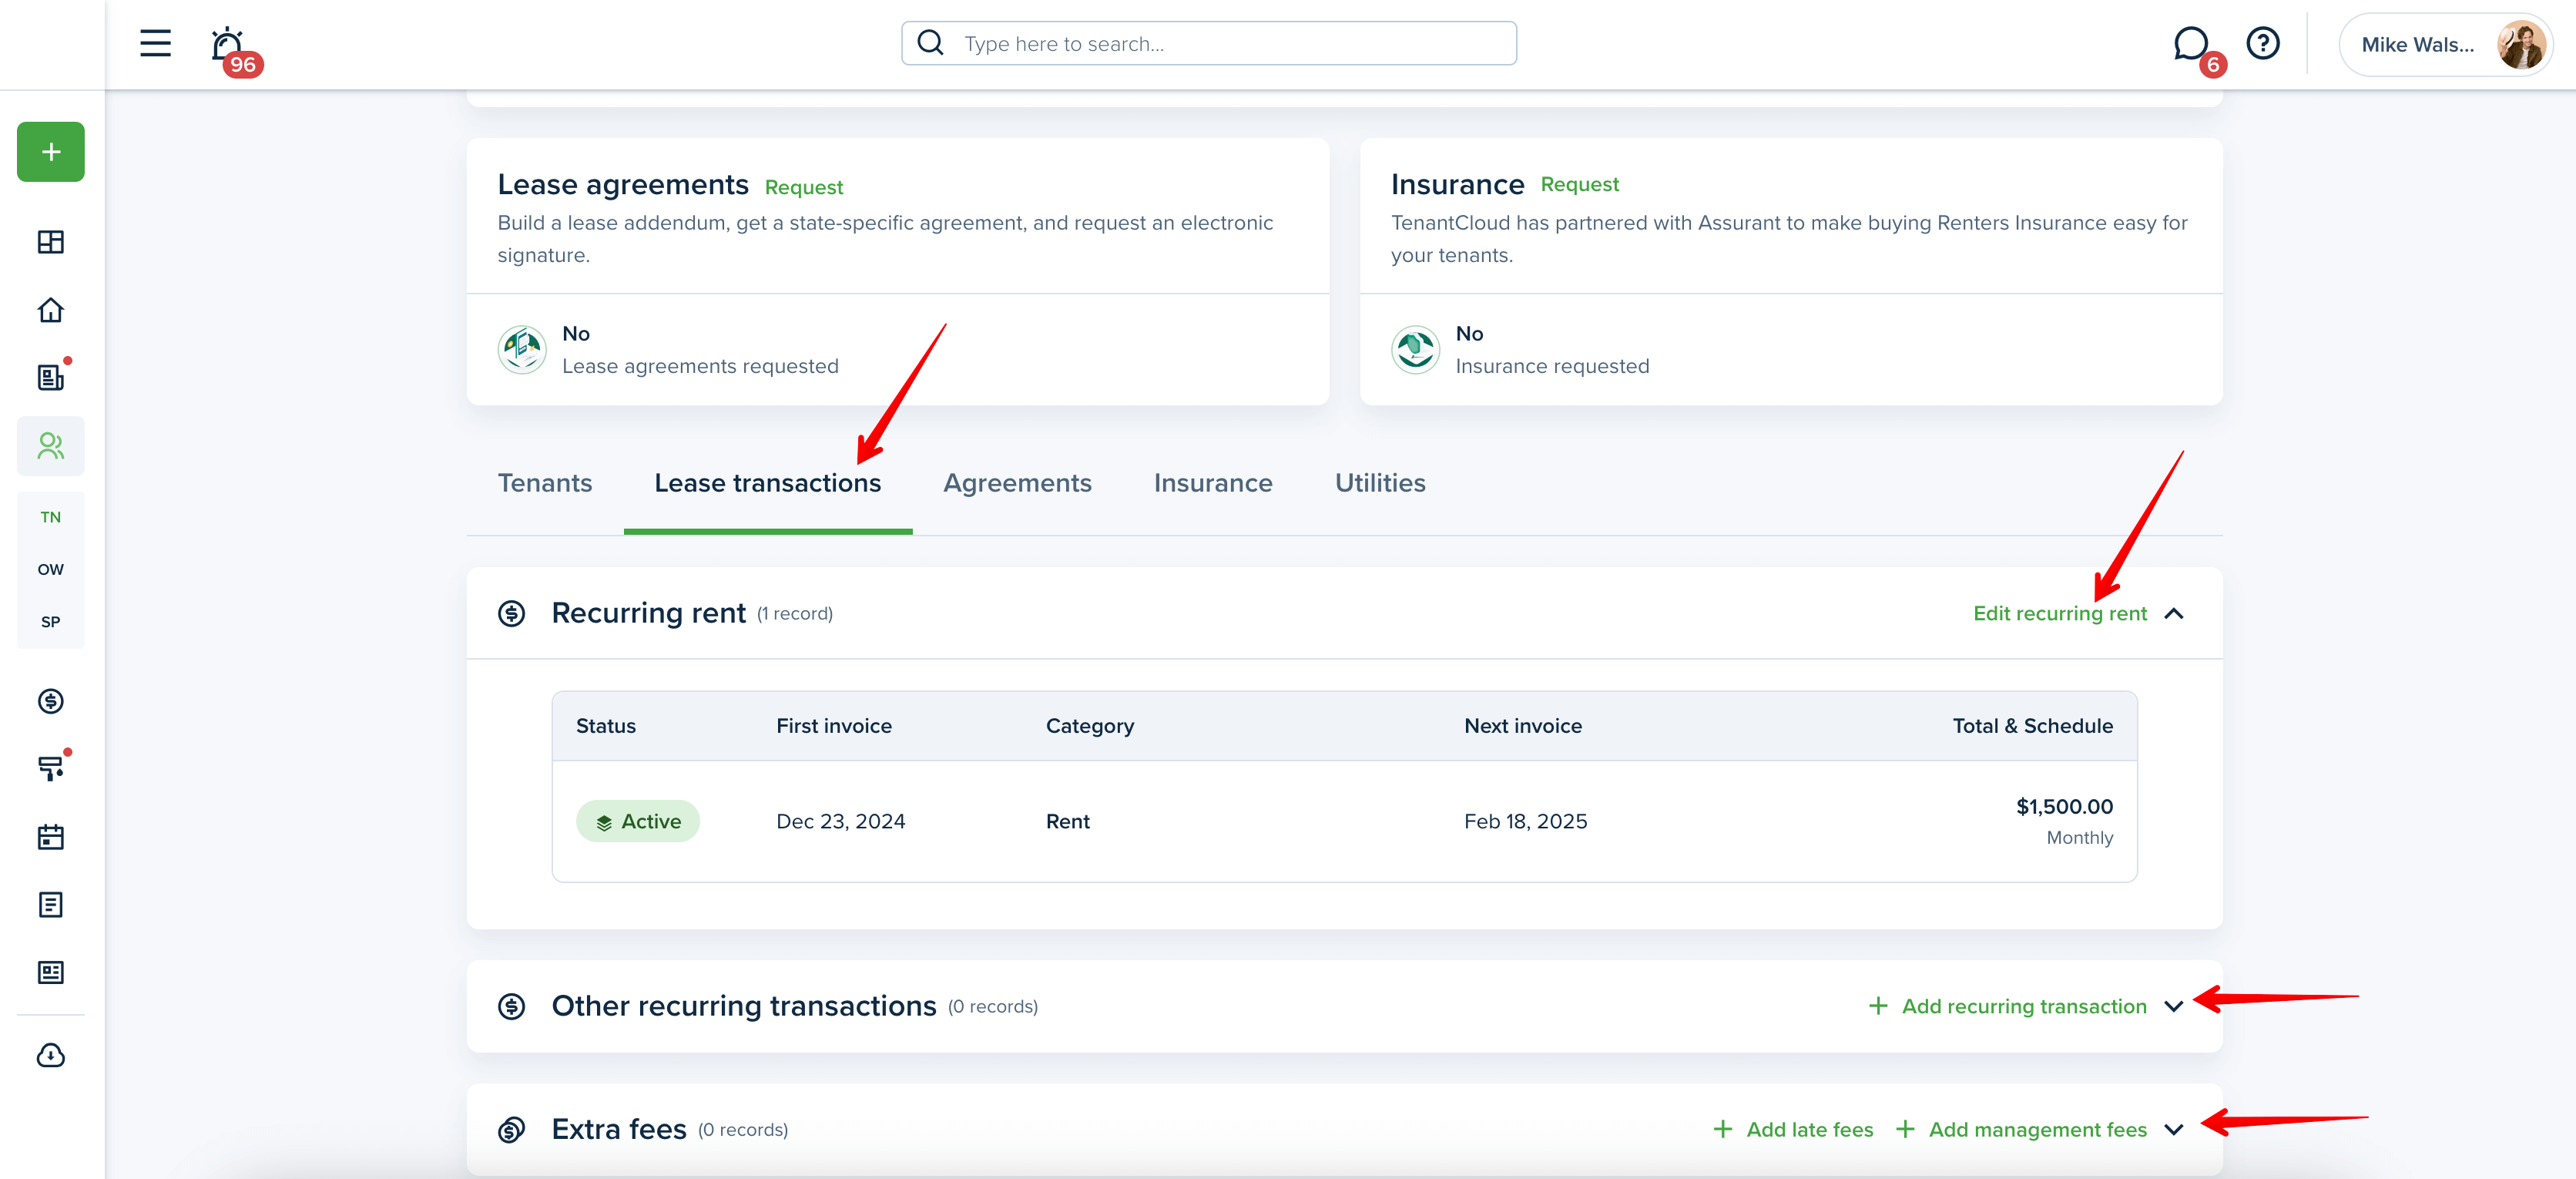Click the Feb 18, 2025 next invoice cell

[x=1526, y=822]
